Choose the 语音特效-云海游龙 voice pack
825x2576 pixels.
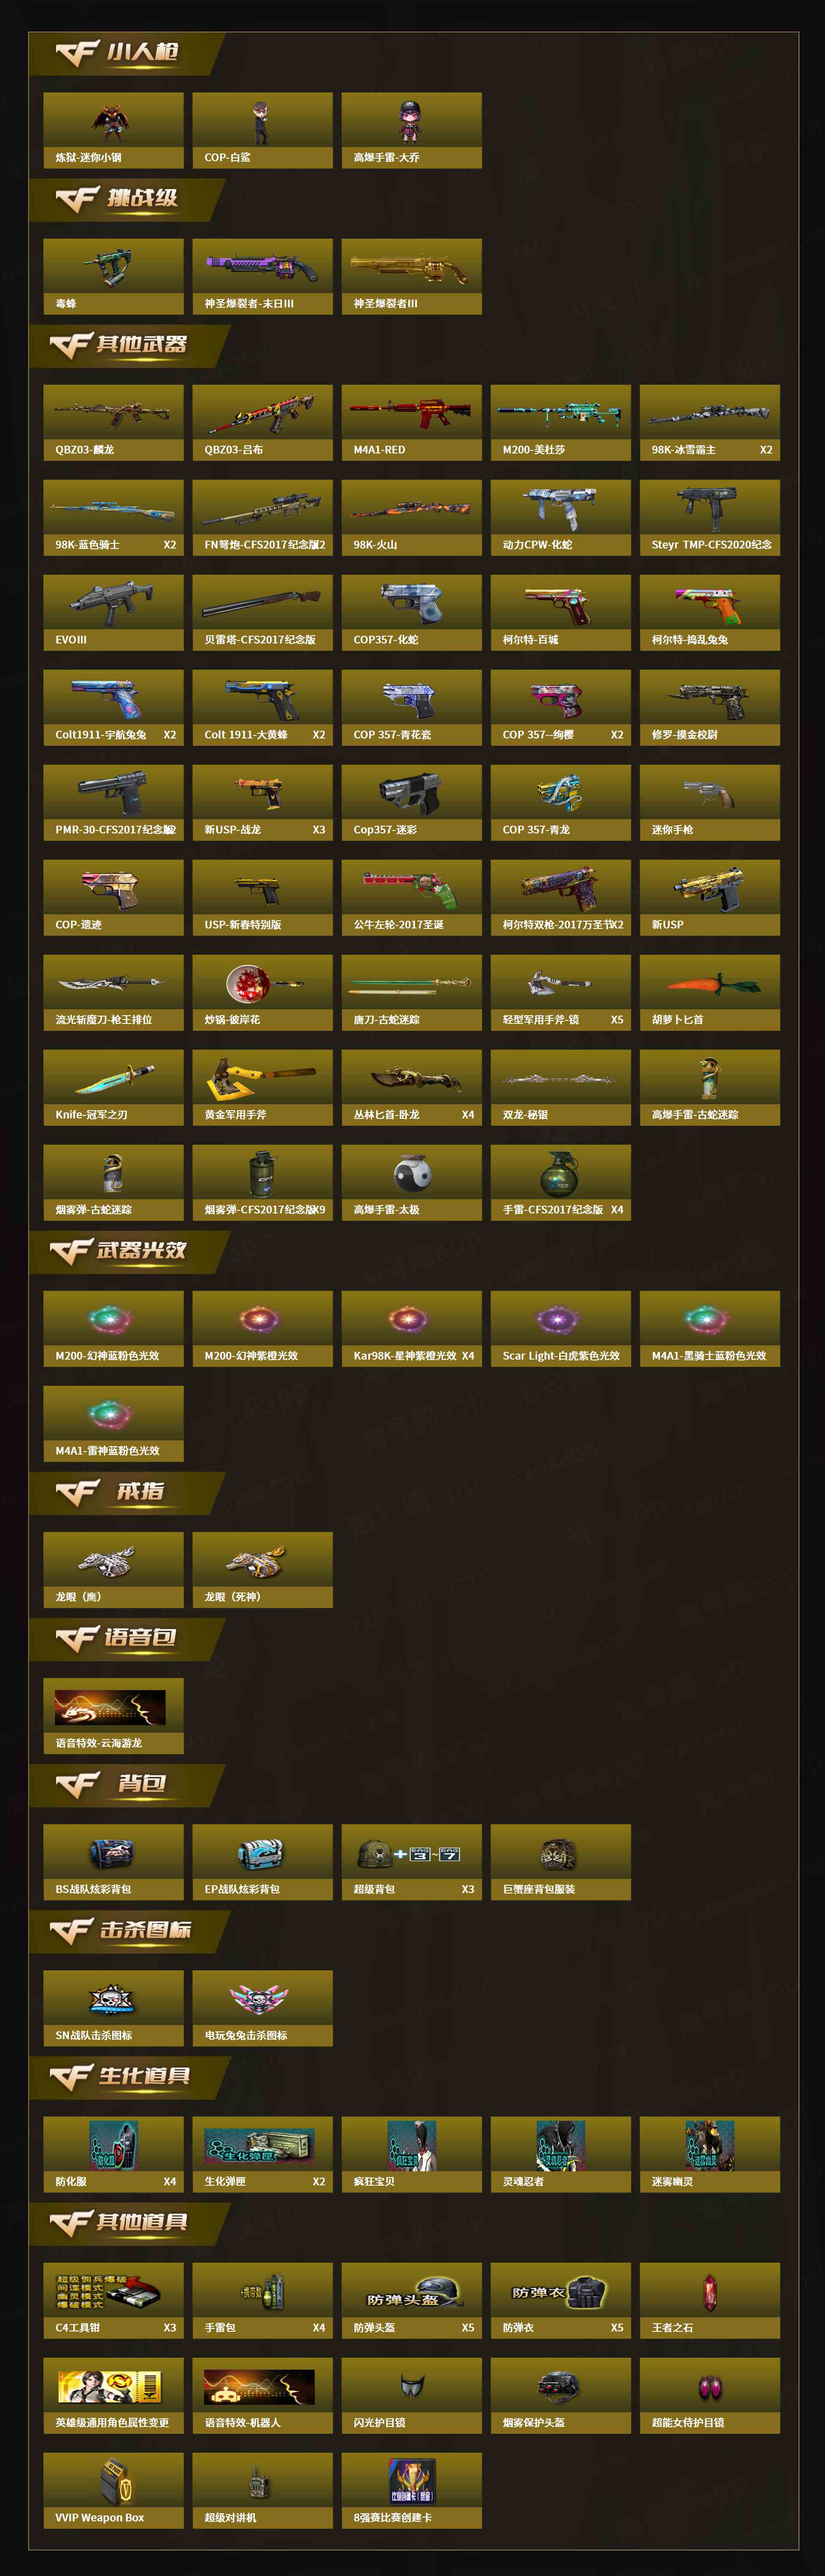(113, 1715)
